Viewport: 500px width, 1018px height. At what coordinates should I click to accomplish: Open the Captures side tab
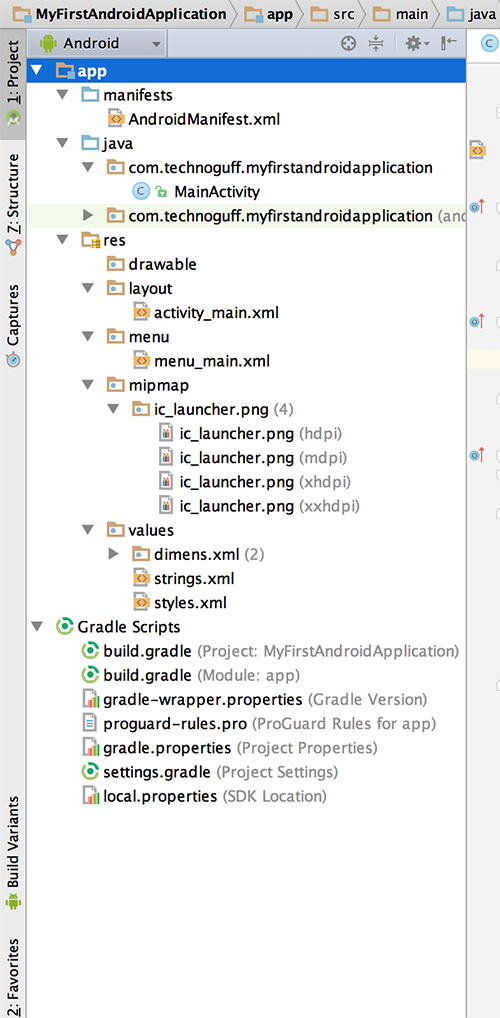coord(13,325)
